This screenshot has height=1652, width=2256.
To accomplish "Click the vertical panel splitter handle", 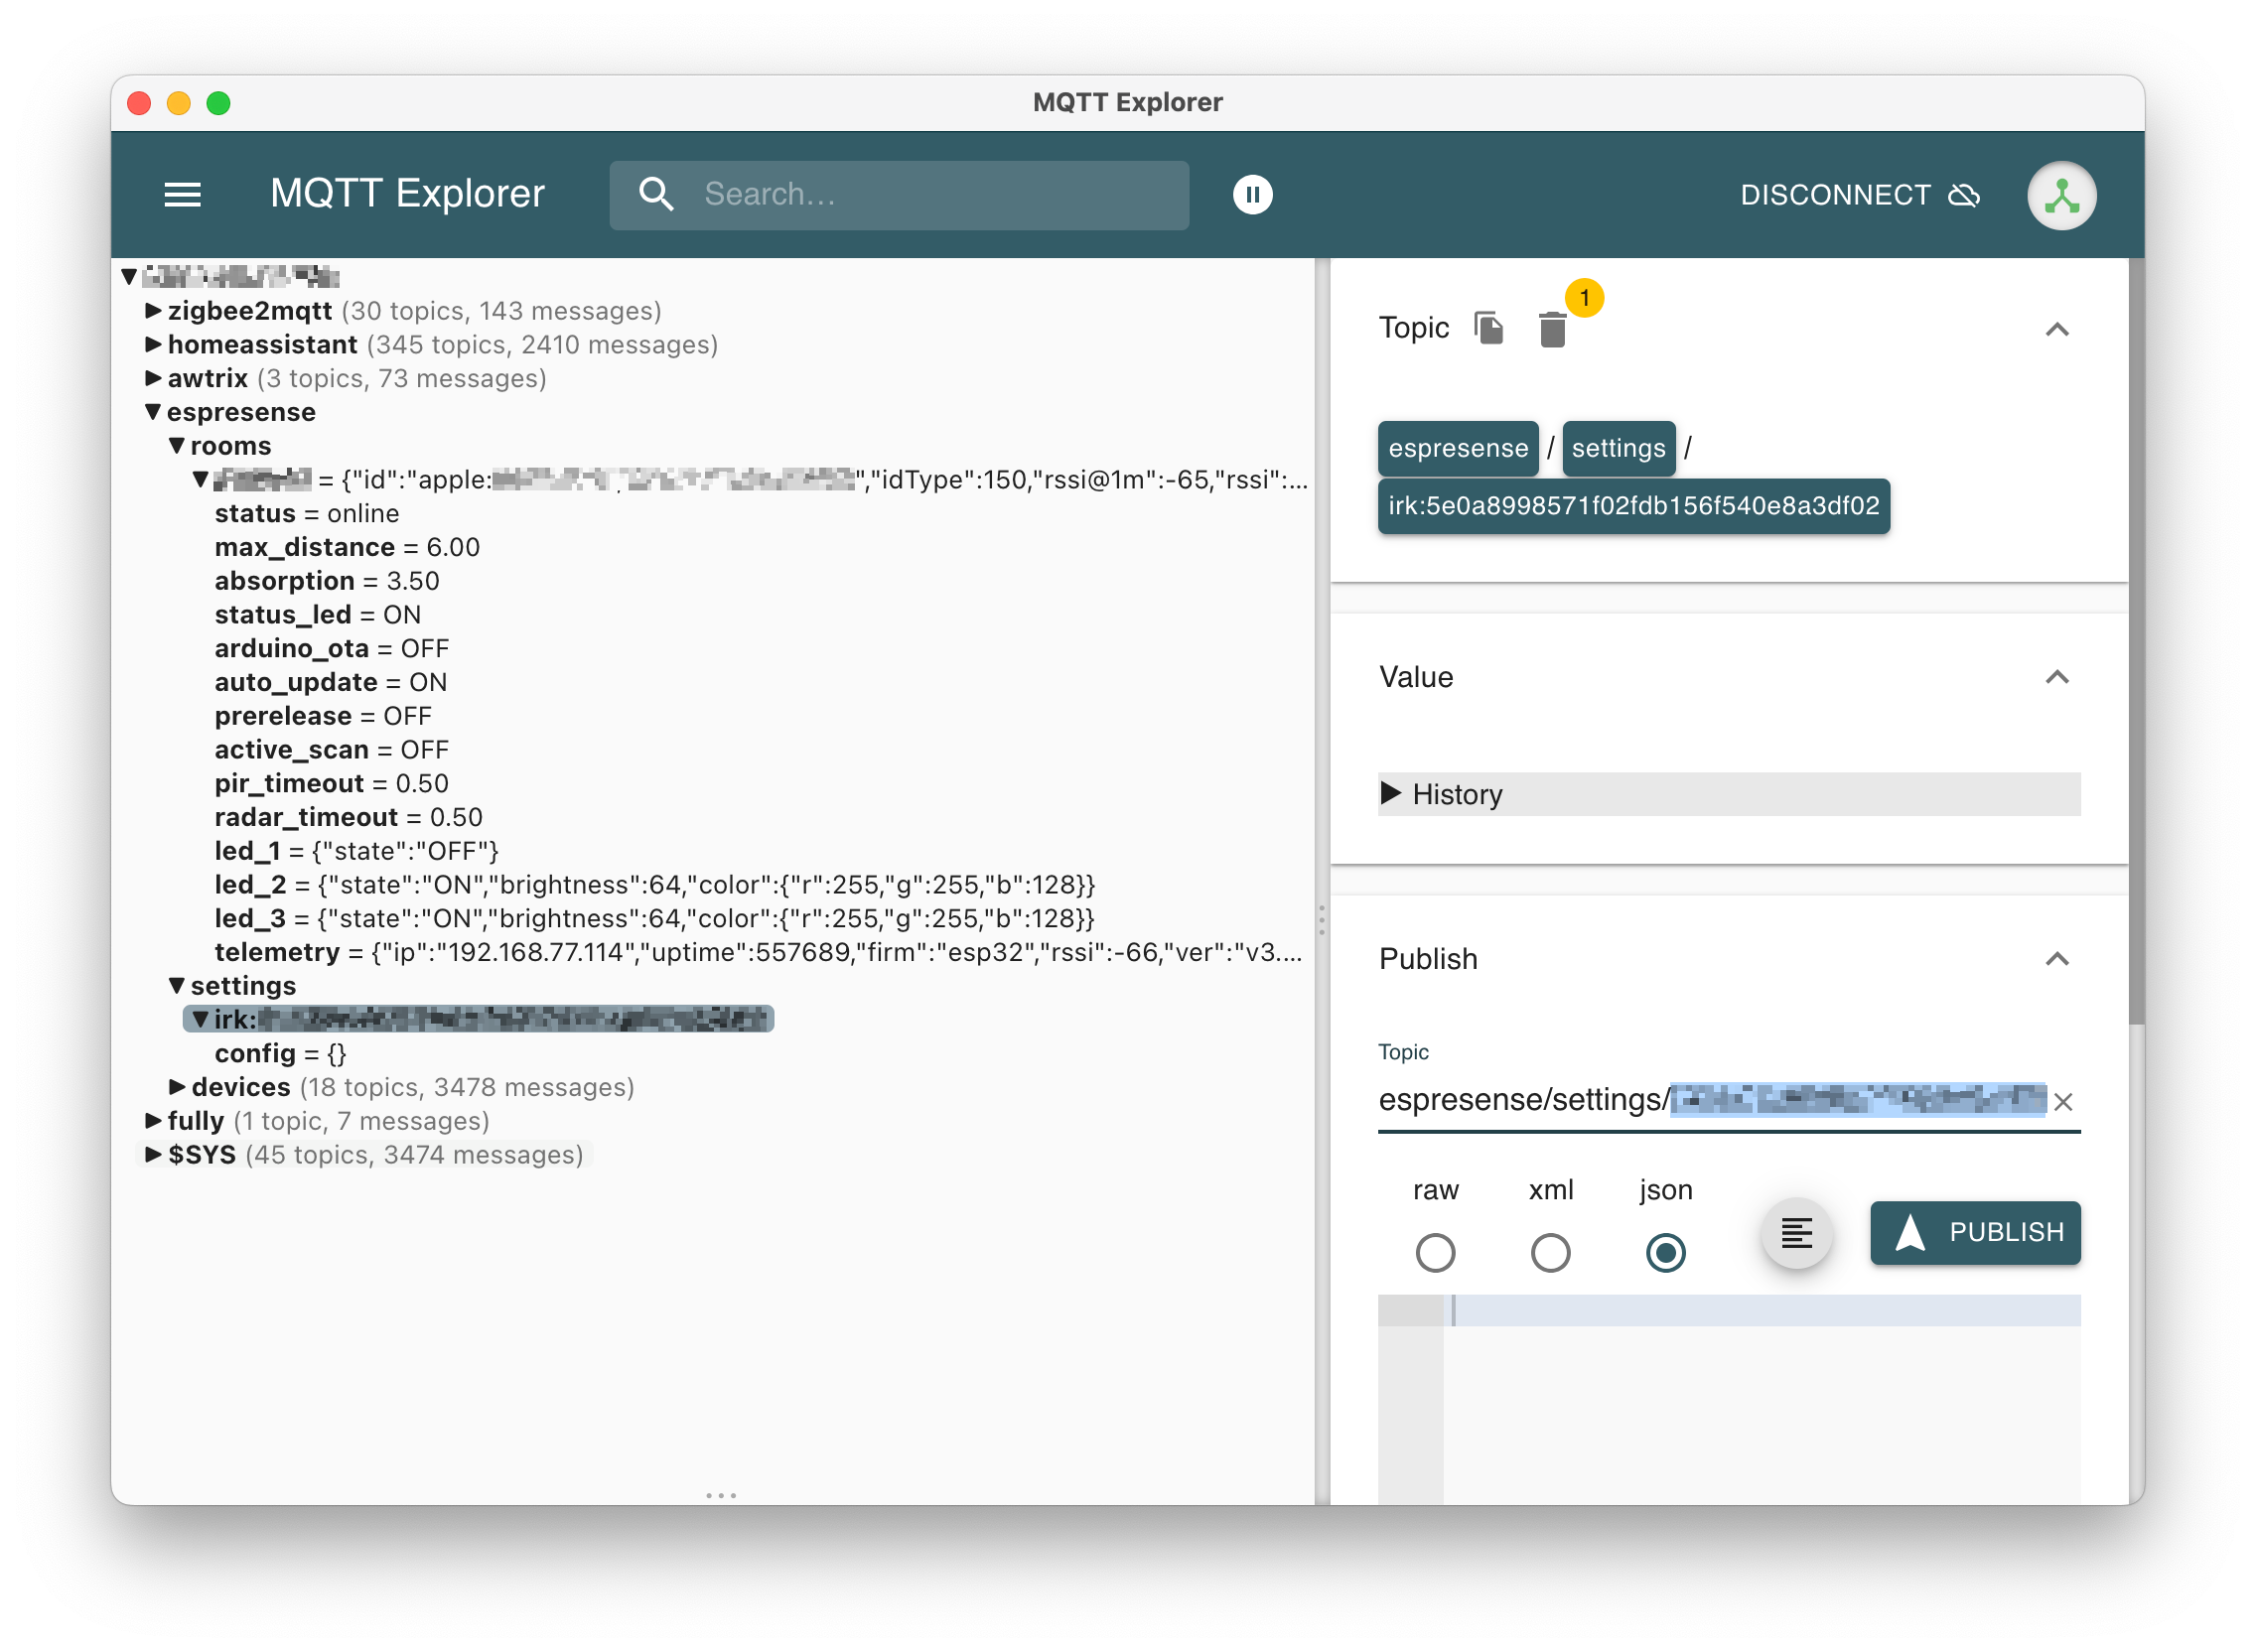I will pyautogui.click(x=1322, y=920).
